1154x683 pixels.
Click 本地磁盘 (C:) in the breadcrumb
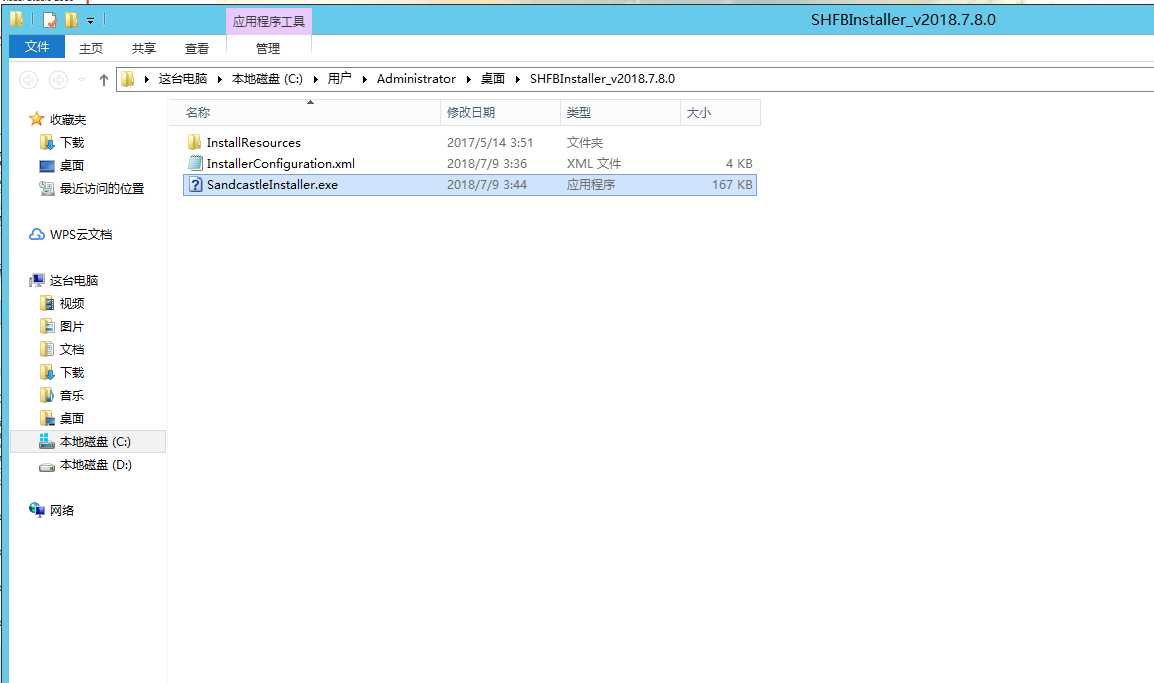click(267, 79)
